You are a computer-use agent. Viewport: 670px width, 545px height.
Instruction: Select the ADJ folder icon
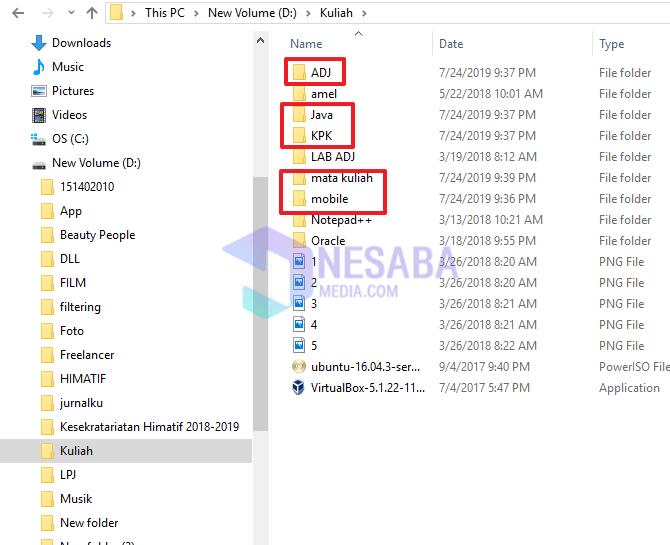click(x=299, y=73)
